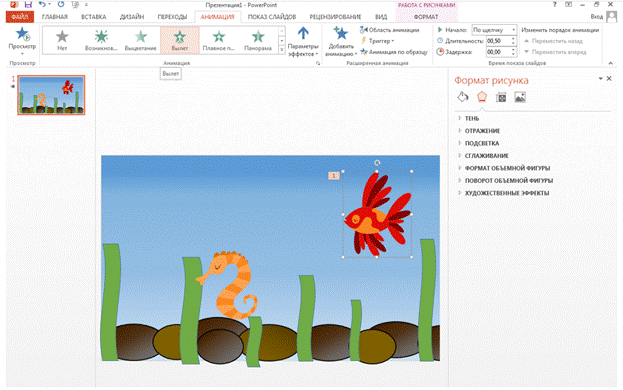Select the Выцветание animation effect
The image size is (623, 390).
click(141, 37)
